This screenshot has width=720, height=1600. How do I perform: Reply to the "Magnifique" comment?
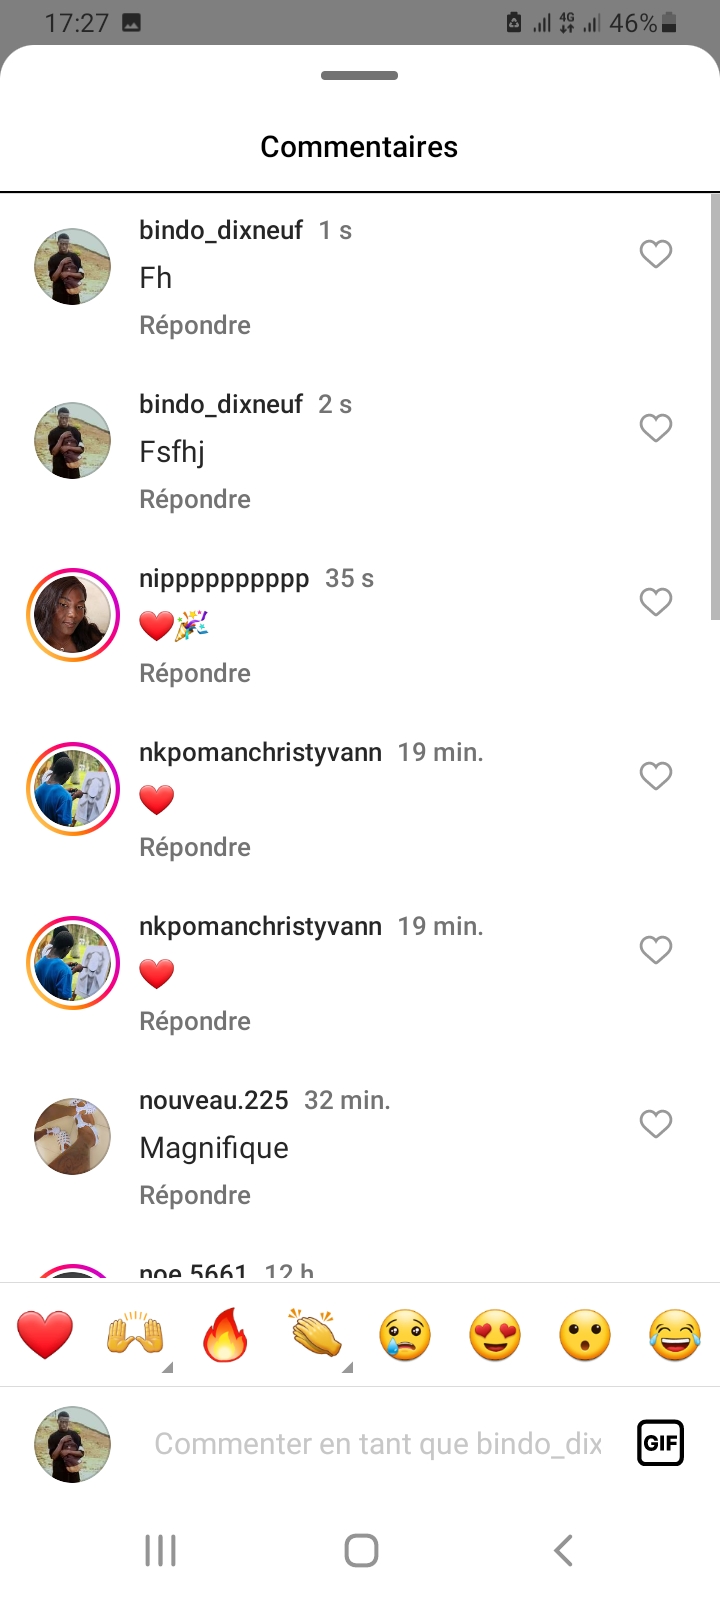pos(195,1195)
